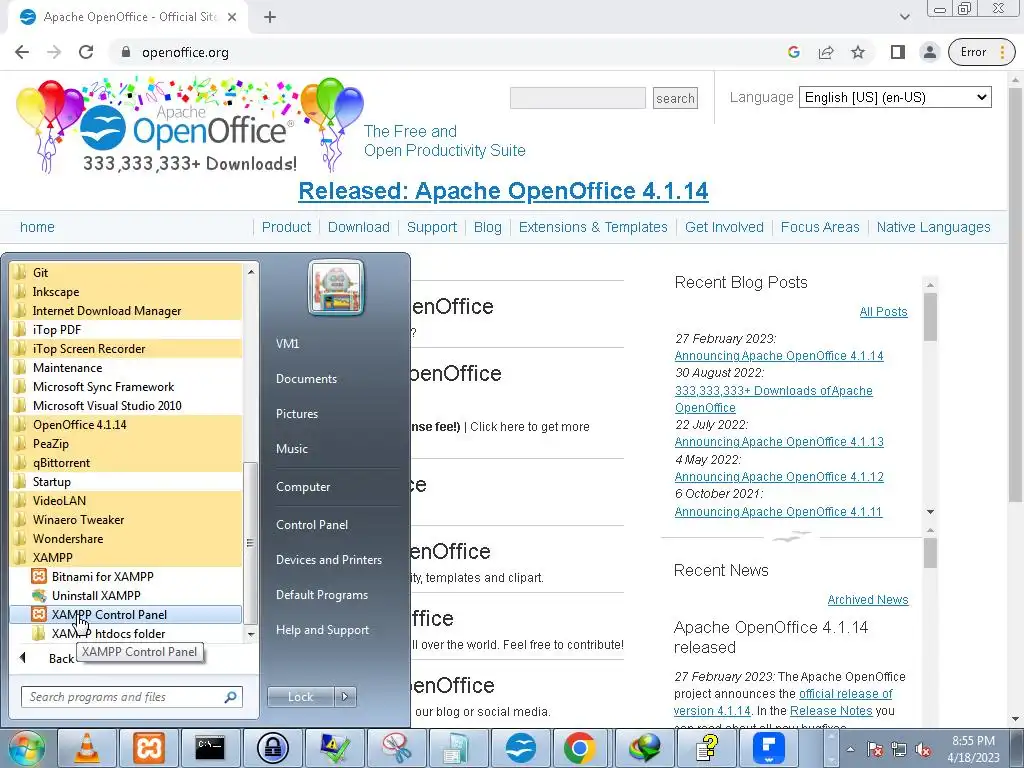Screen dimensions: 1024x768
Task: Go back with browser back arrow
Action: tap(22, 52)
